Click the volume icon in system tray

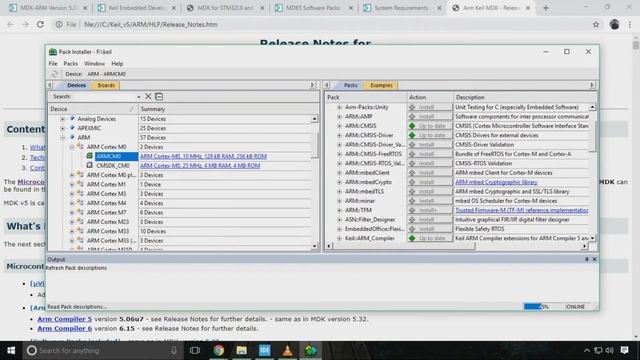610,350
